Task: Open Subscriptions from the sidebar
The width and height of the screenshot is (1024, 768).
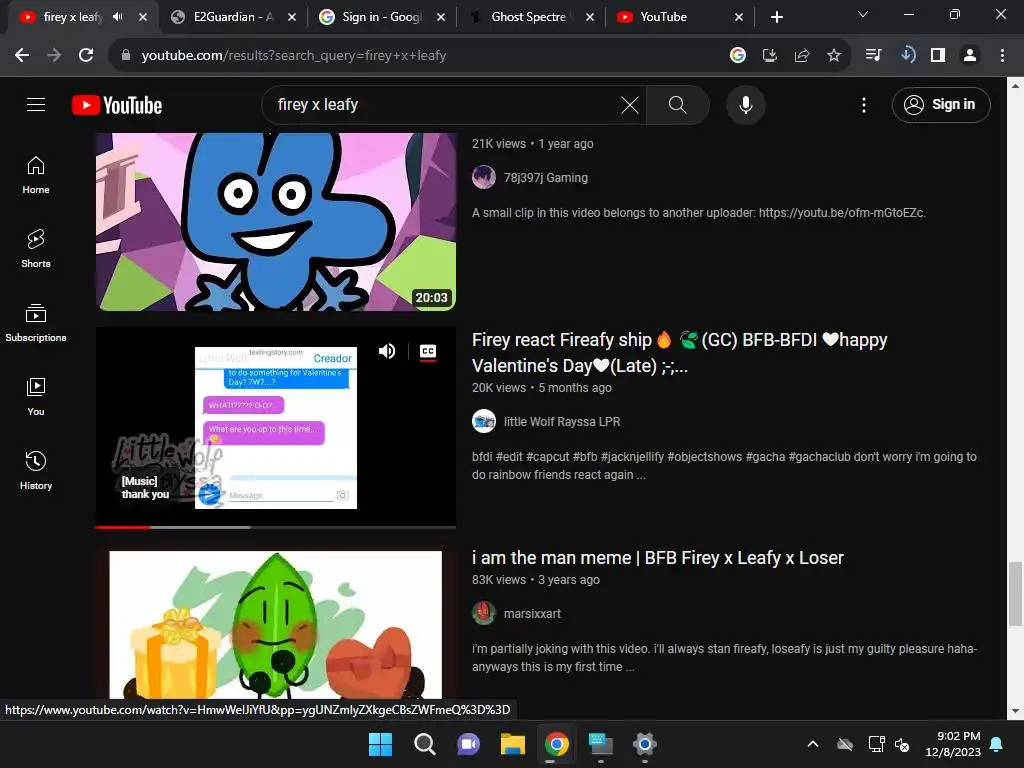Action: tap(36, 323)
